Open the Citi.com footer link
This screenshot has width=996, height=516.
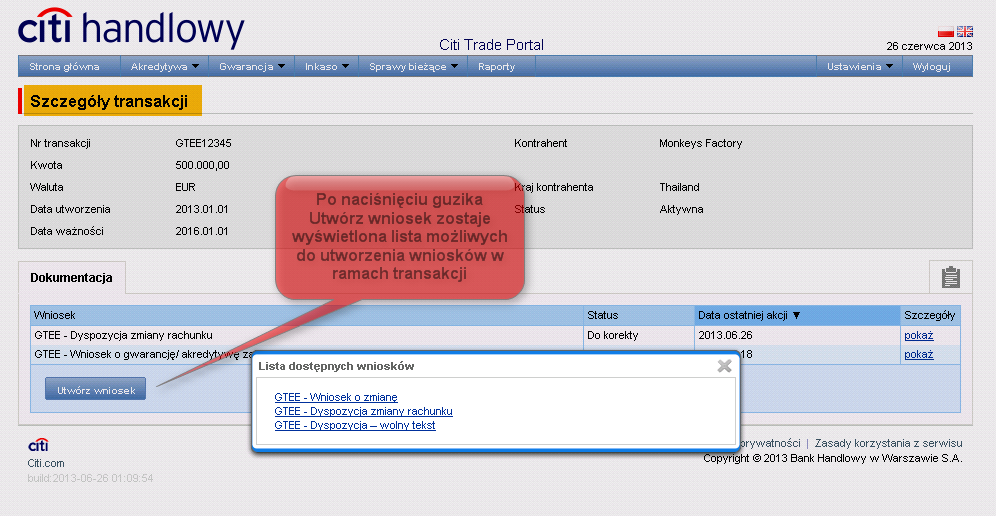pyautogui.click(x=46, y=463)
